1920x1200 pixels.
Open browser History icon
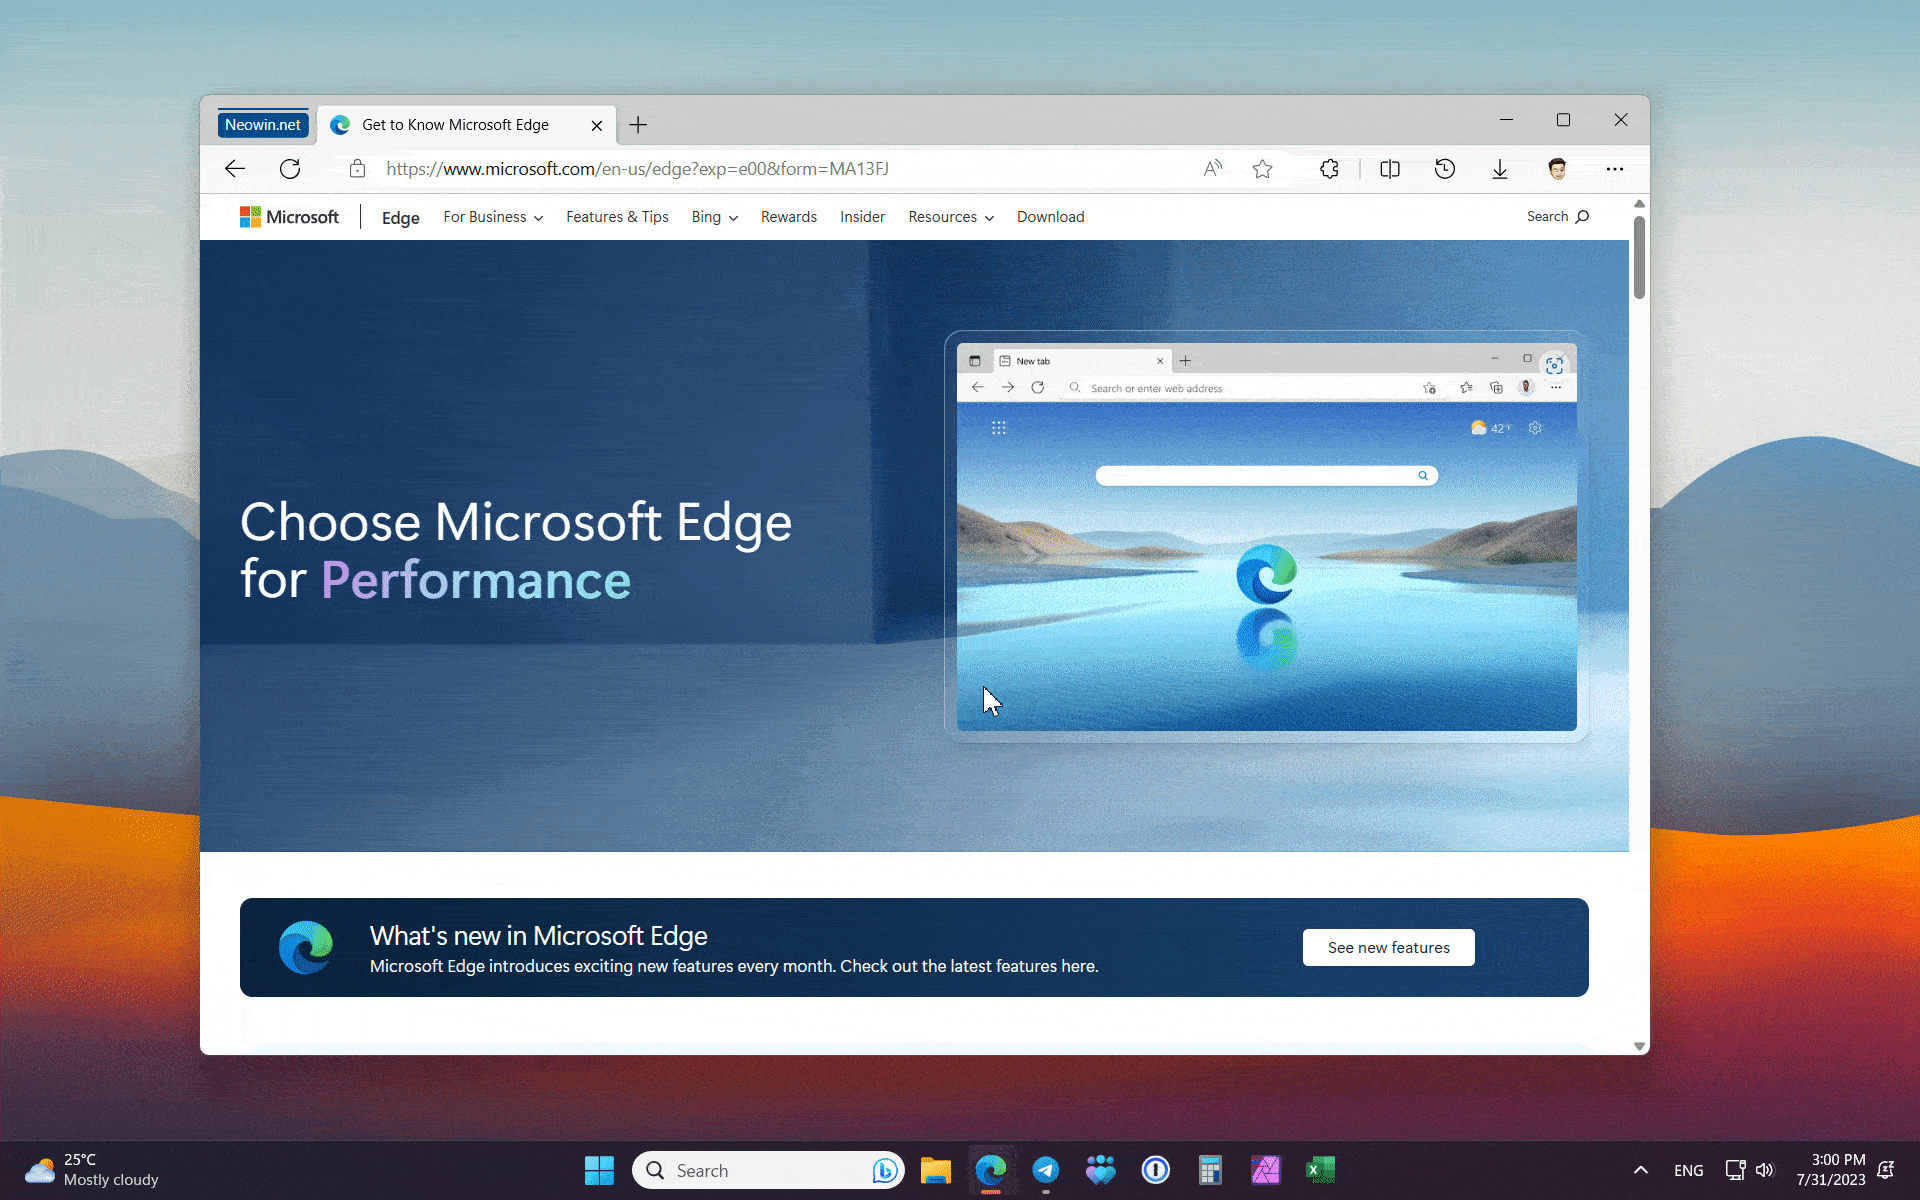[1444, 169]
